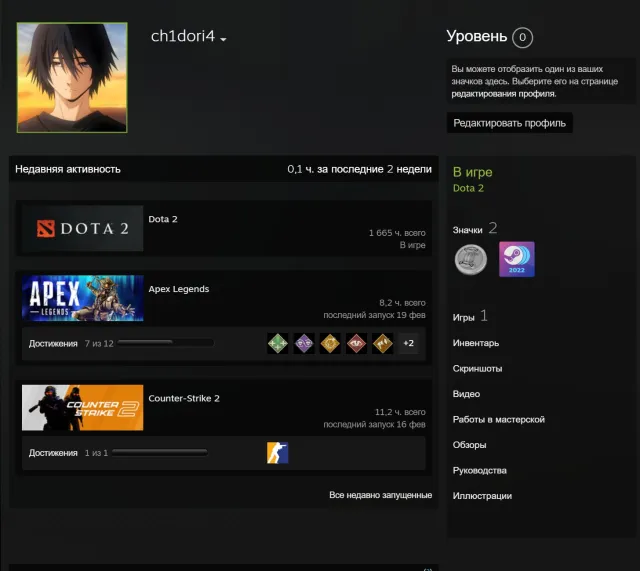Click the Apex Legends achievements progress bar
The image size is (640, 571).
[x=165, y=343]
